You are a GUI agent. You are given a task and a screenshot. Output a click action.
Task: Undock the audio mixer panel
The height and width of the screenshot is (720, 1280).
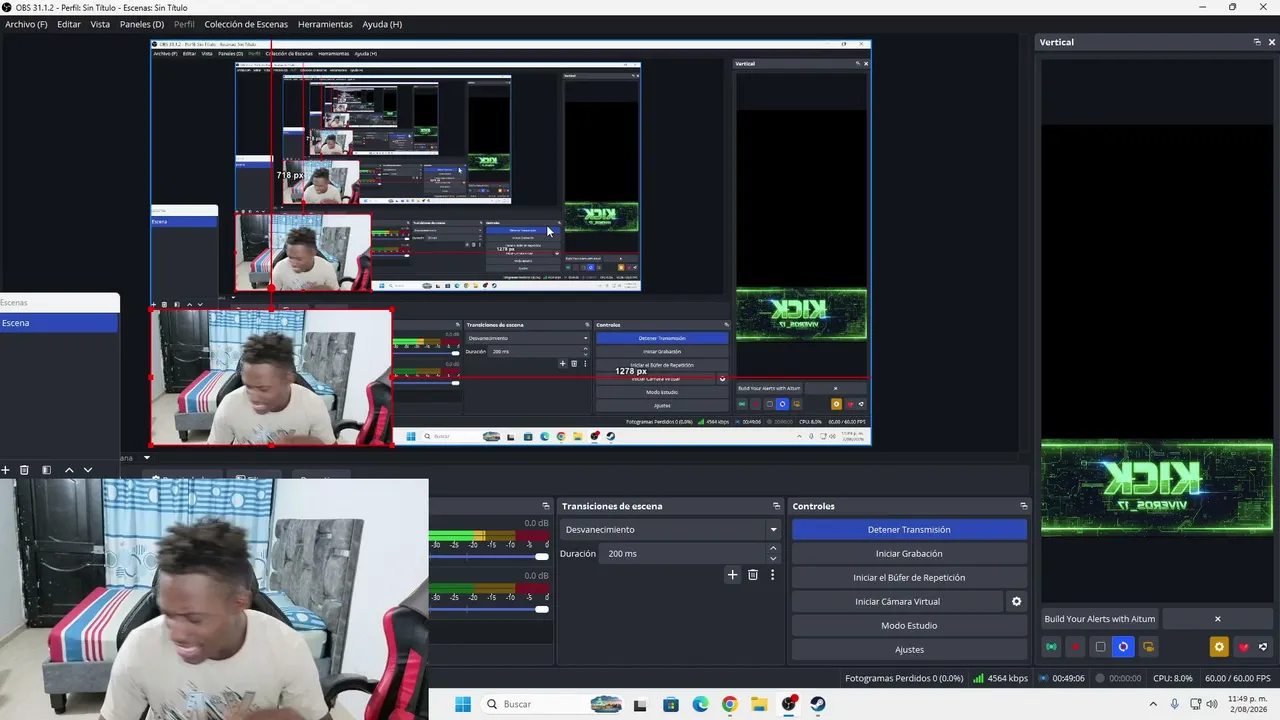click(545, 506)
